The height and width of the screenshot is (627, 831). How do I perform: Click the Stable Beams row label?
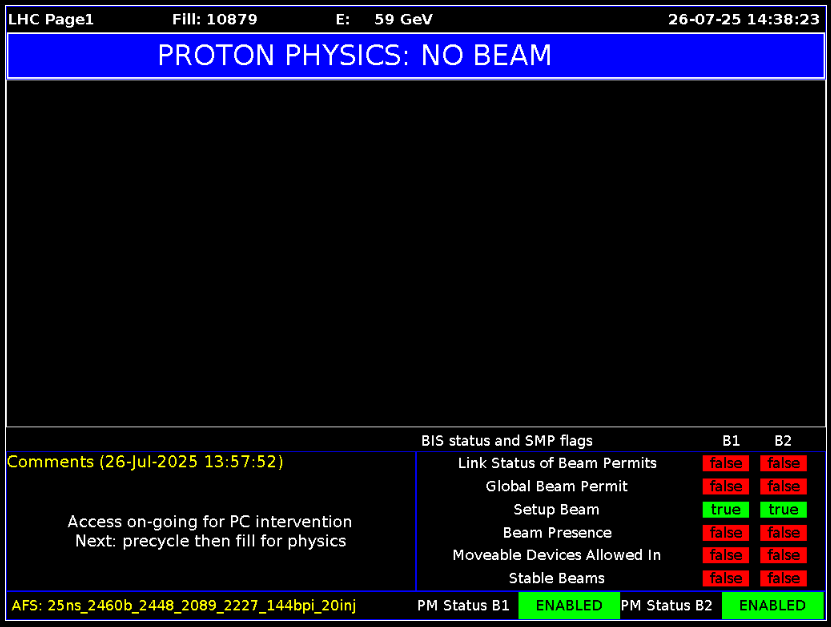[556, 578]
